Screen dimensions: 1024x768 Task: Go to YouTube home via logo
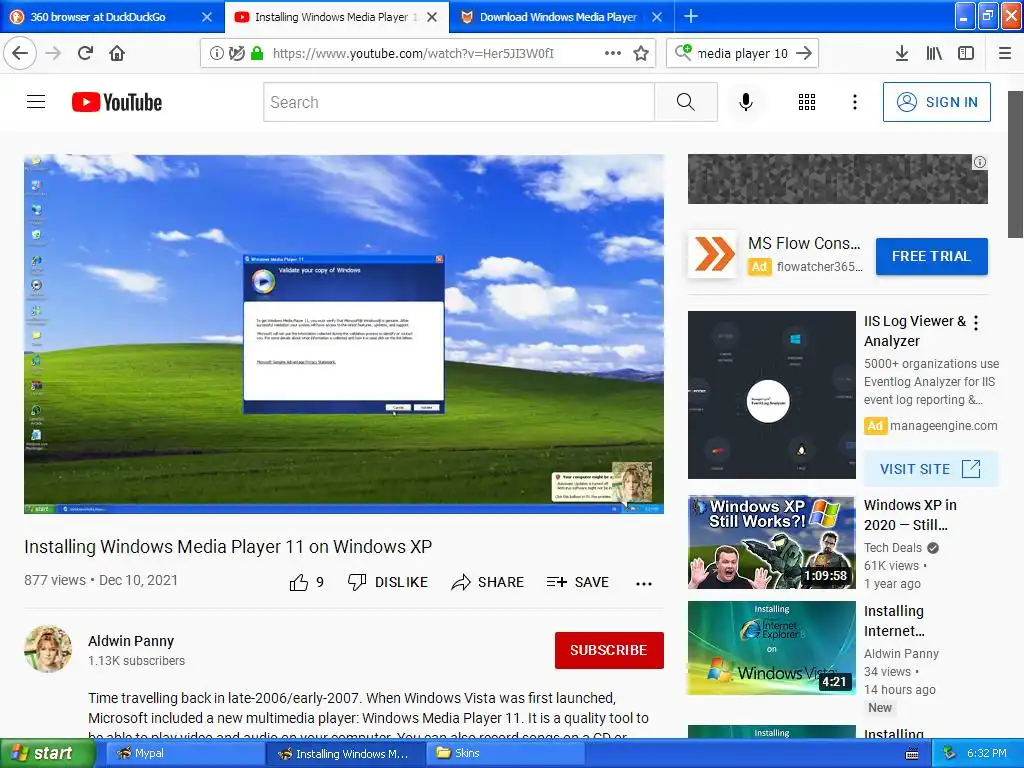[x=117, y=102]
